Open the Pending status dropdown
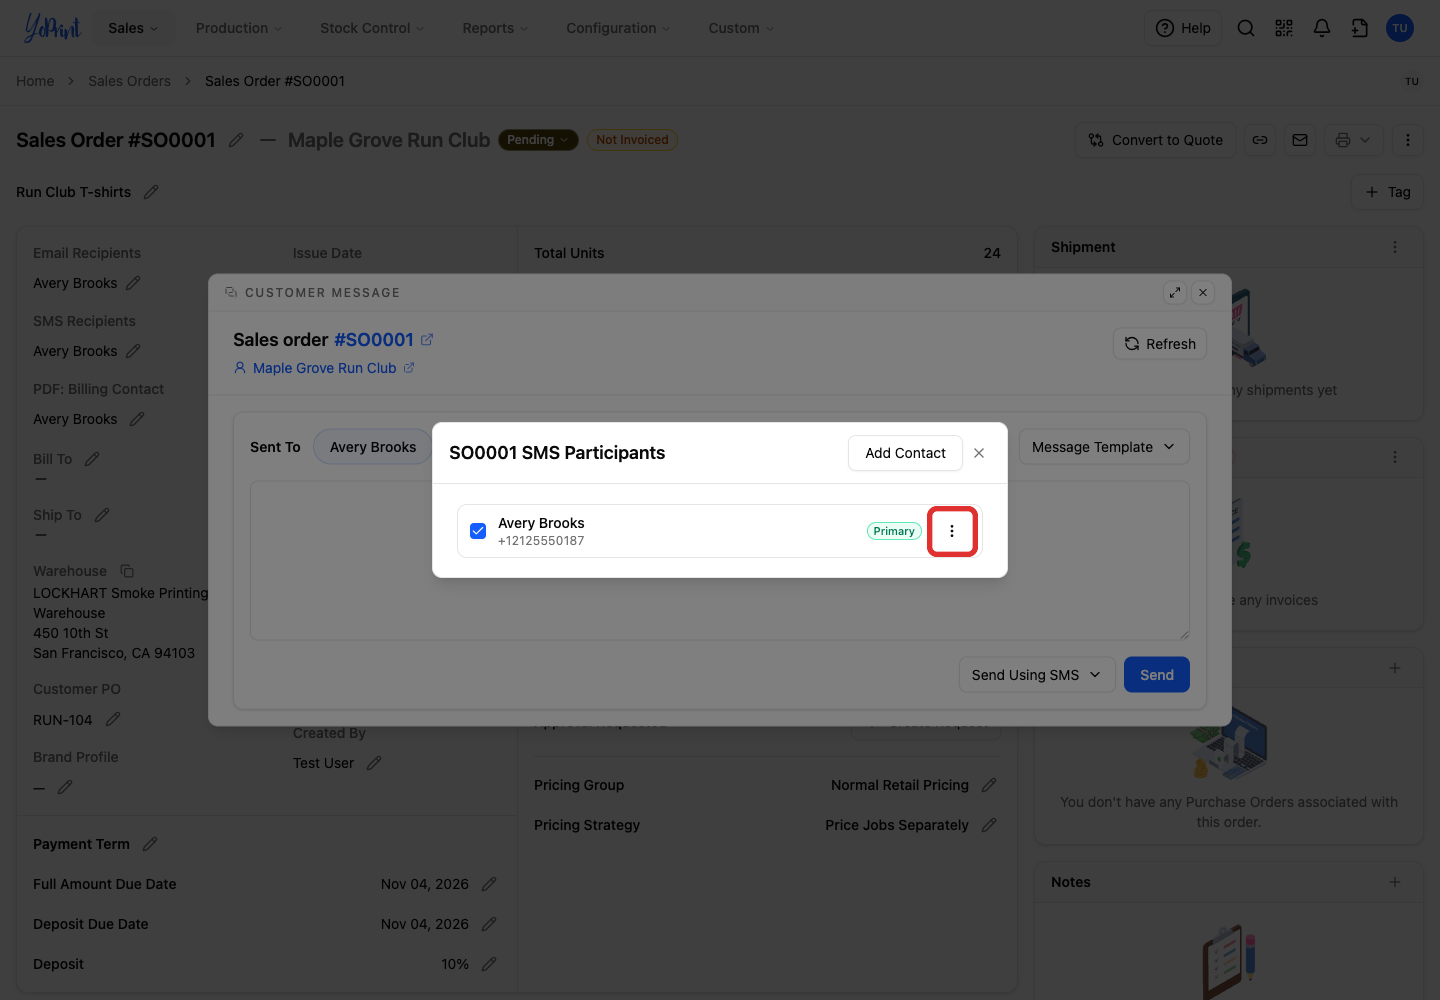The width and height of the screenshot is (1440, 1000). [538, 140]
